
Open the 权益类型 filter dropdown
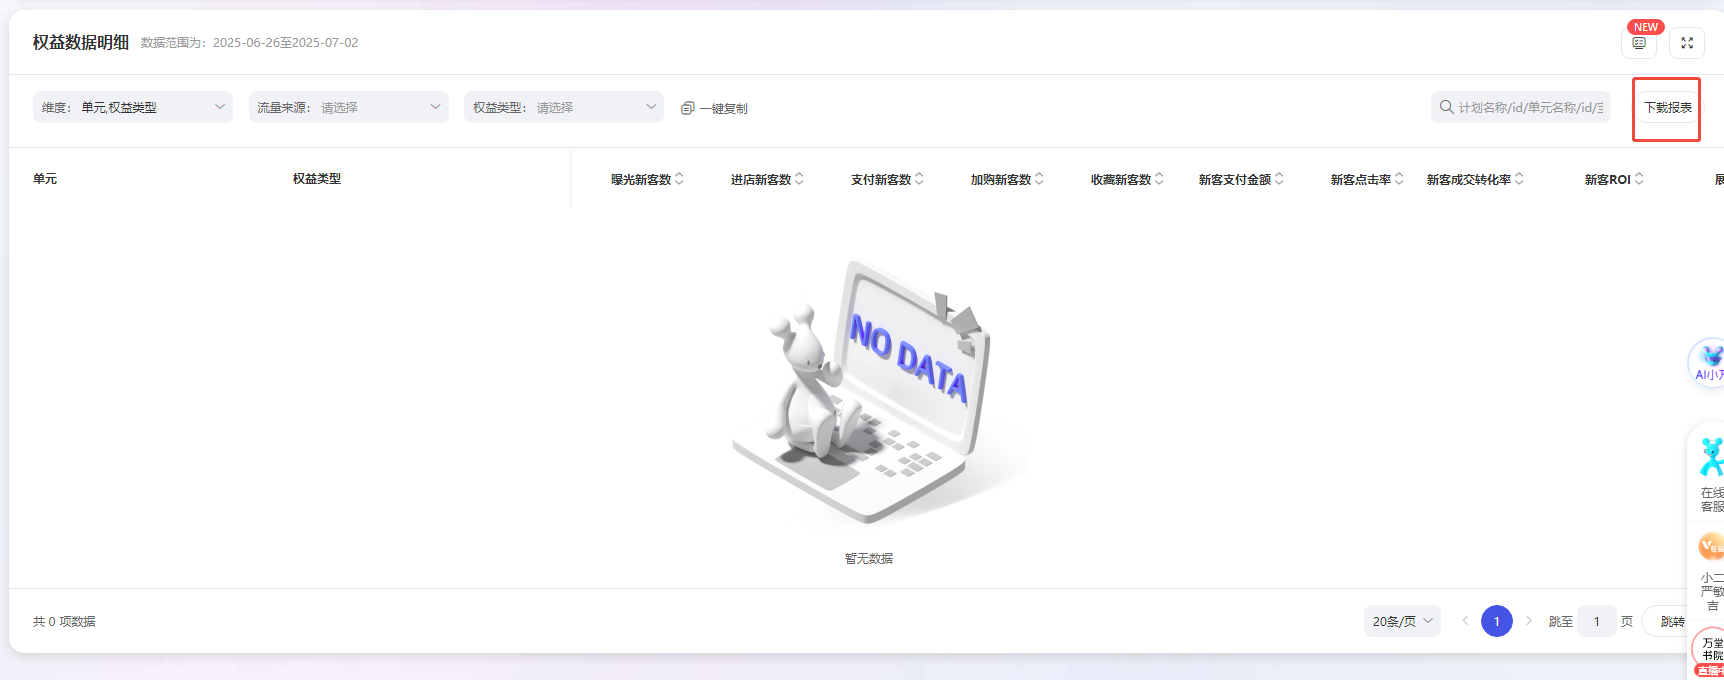pyautogui.click(x=563, y=107)
